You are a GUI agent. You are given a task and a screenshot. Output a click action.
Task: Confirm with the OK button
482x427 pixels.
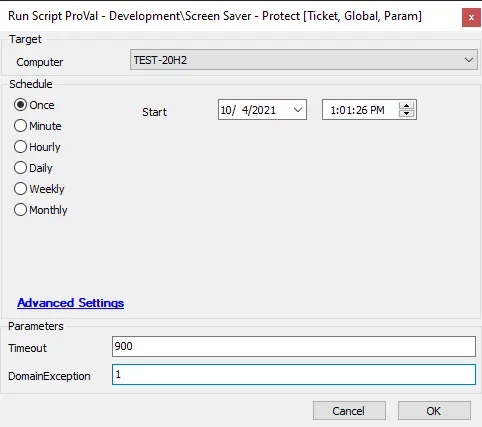tap(434, 411)
